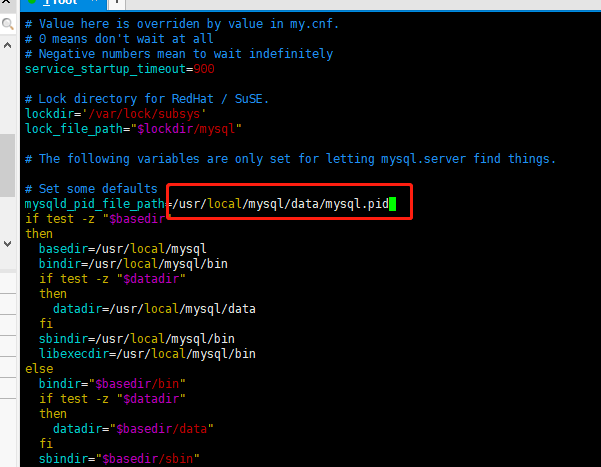The width and height of the screenshot is (601, 467).
Task: Click the line if test -z "$basedir"
Action: click(x=98, y=219)
